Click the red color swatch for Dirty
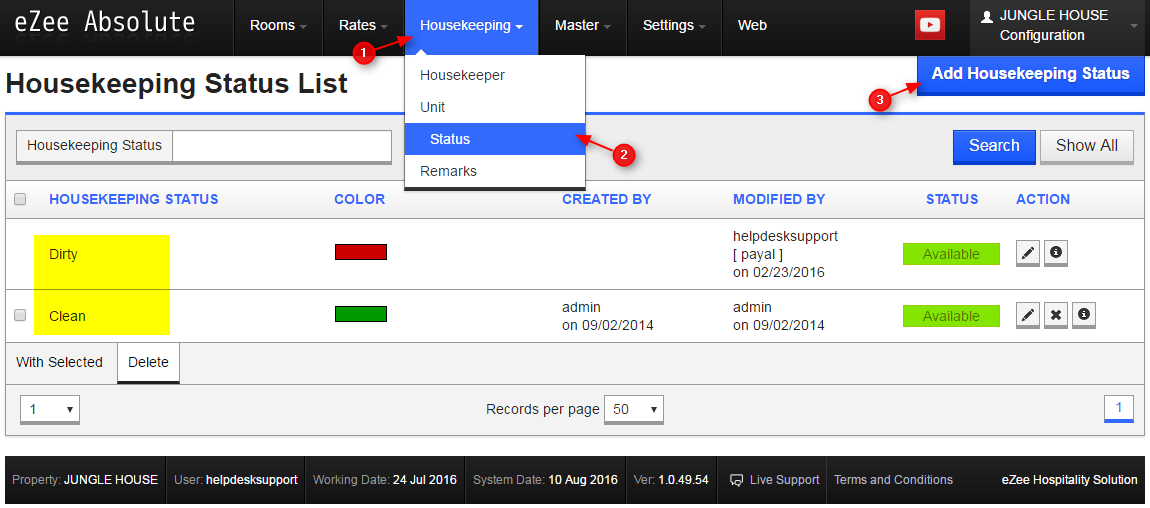1150x508 pixels. tap(361, 252)
